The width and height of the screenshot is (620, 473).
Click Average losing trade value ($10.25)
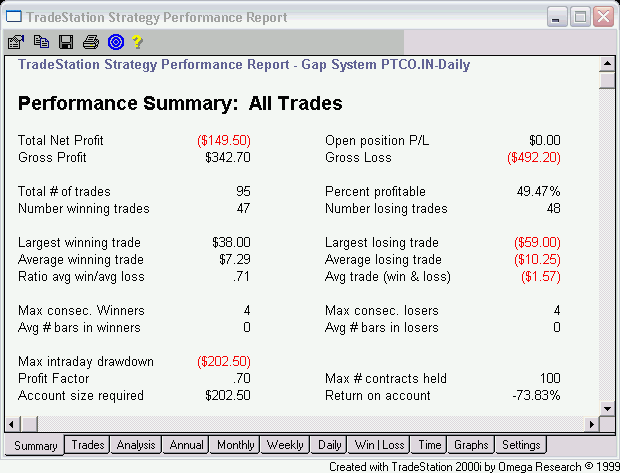click(x=537, y=259)
